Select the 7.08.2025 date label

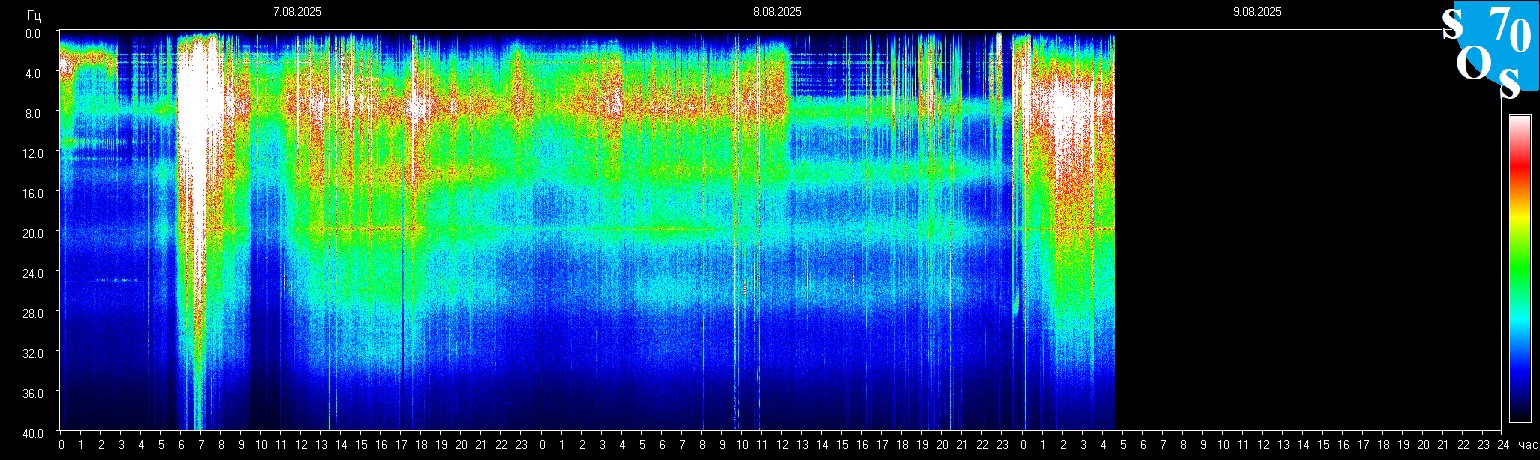click(x=297, y=12)
